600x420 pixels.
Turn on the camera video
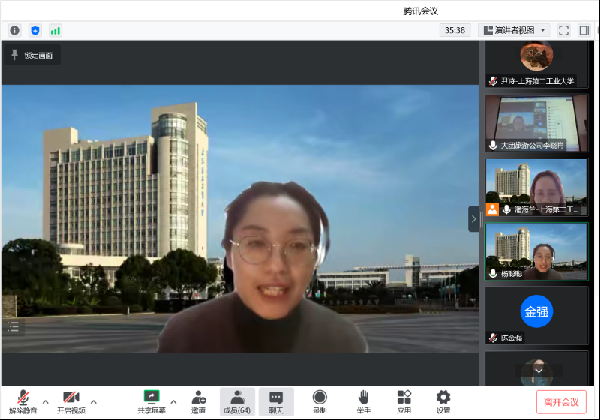[71, 398]
